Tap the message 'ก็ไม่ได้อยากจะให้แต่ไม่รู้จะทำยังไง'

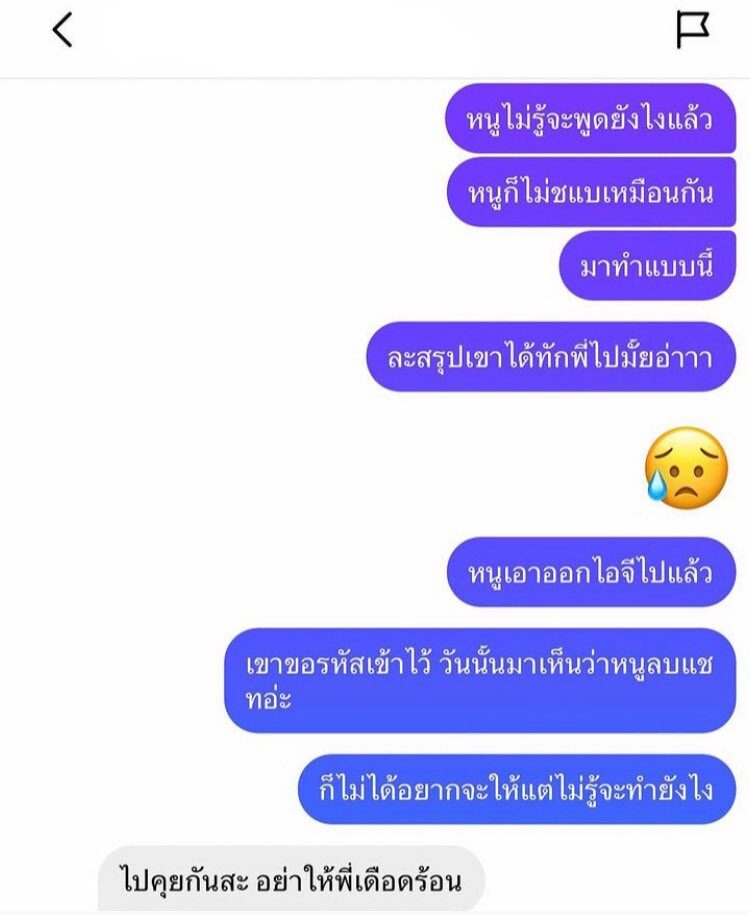tap(517, 789)
